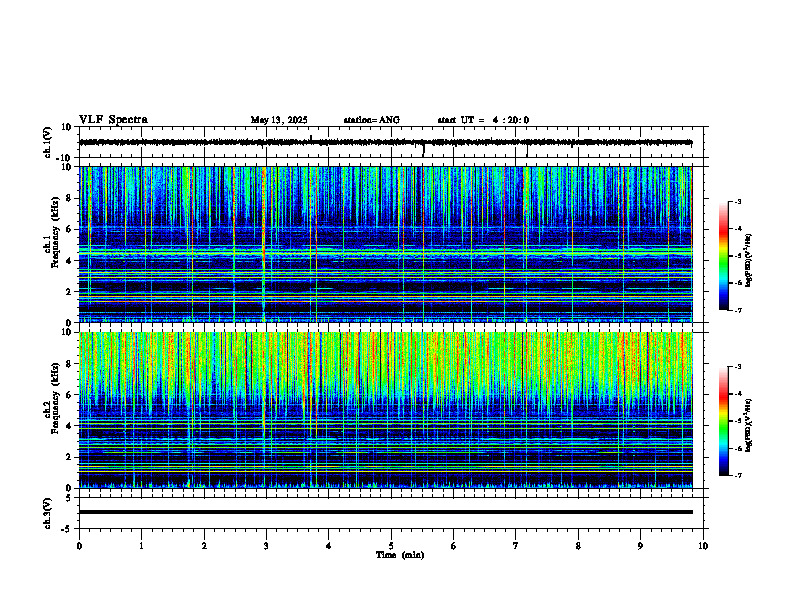792x612 pixels.
Task: Click the "ch.3(V)" axis label
Action: tap(48, 513)
